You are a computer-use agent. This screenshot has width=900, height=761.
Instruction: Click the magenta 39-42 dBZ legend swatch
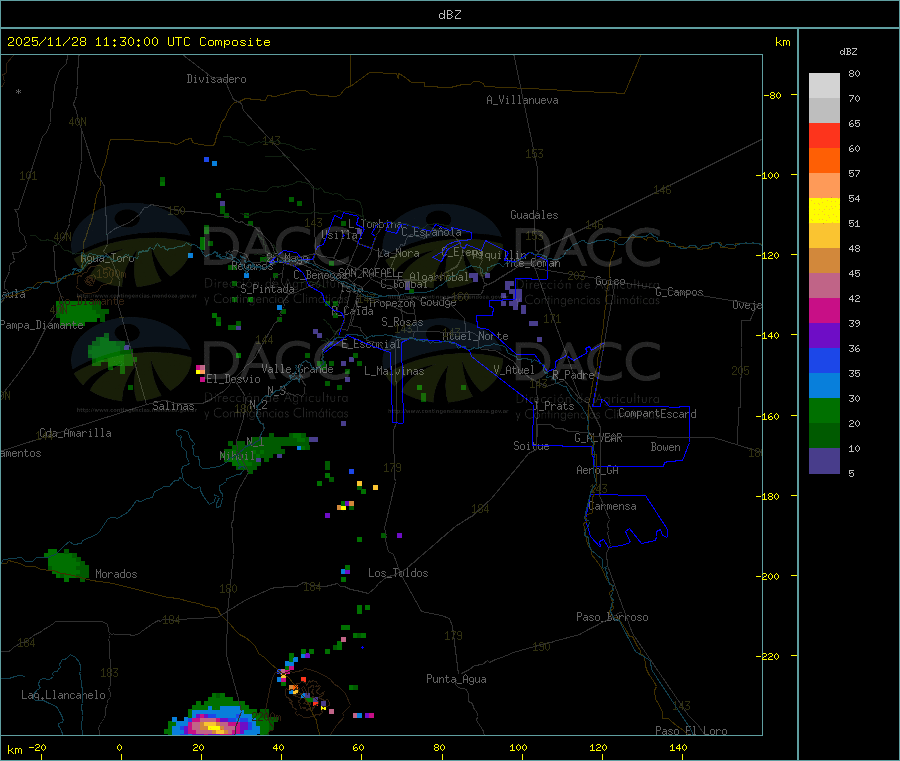coord(824,310)
